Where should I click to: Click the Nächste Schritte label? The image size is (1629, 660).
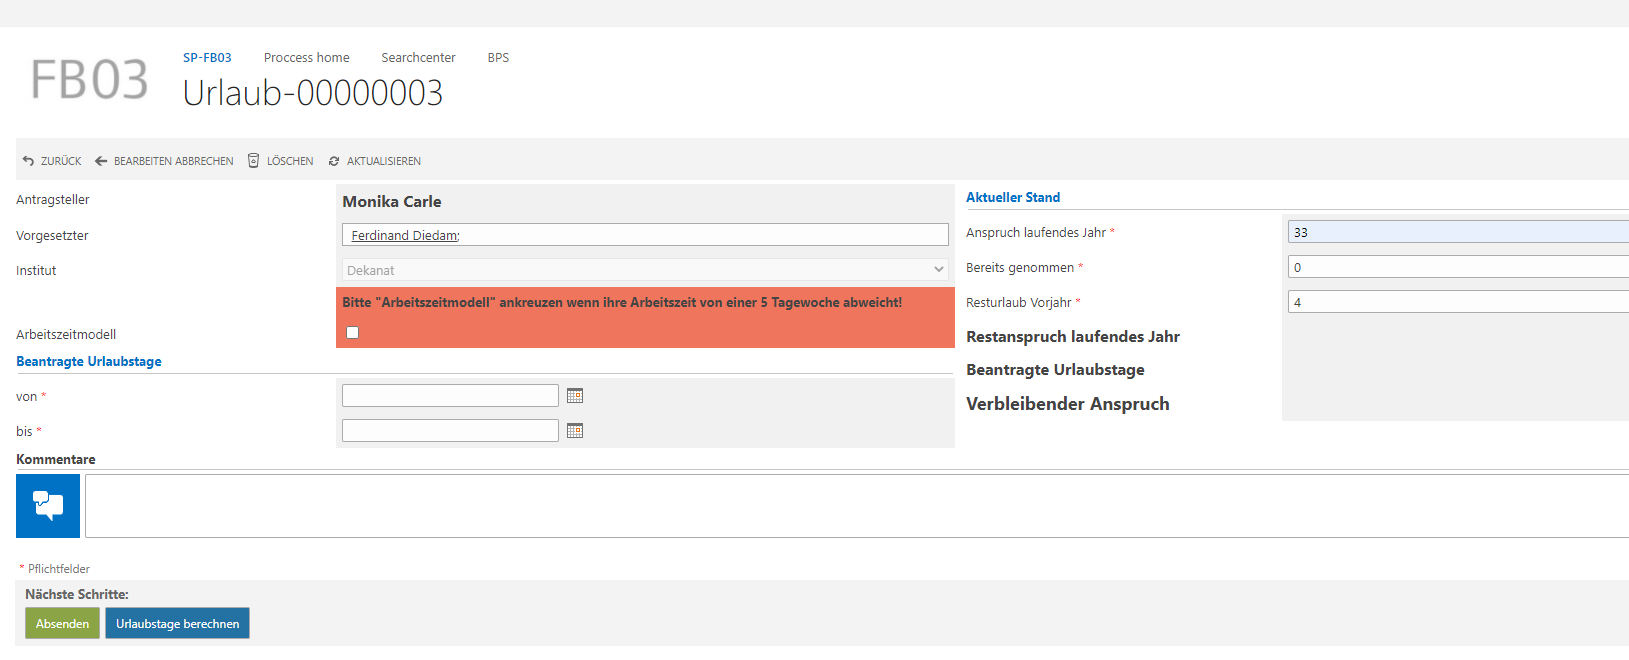(77, 595)
